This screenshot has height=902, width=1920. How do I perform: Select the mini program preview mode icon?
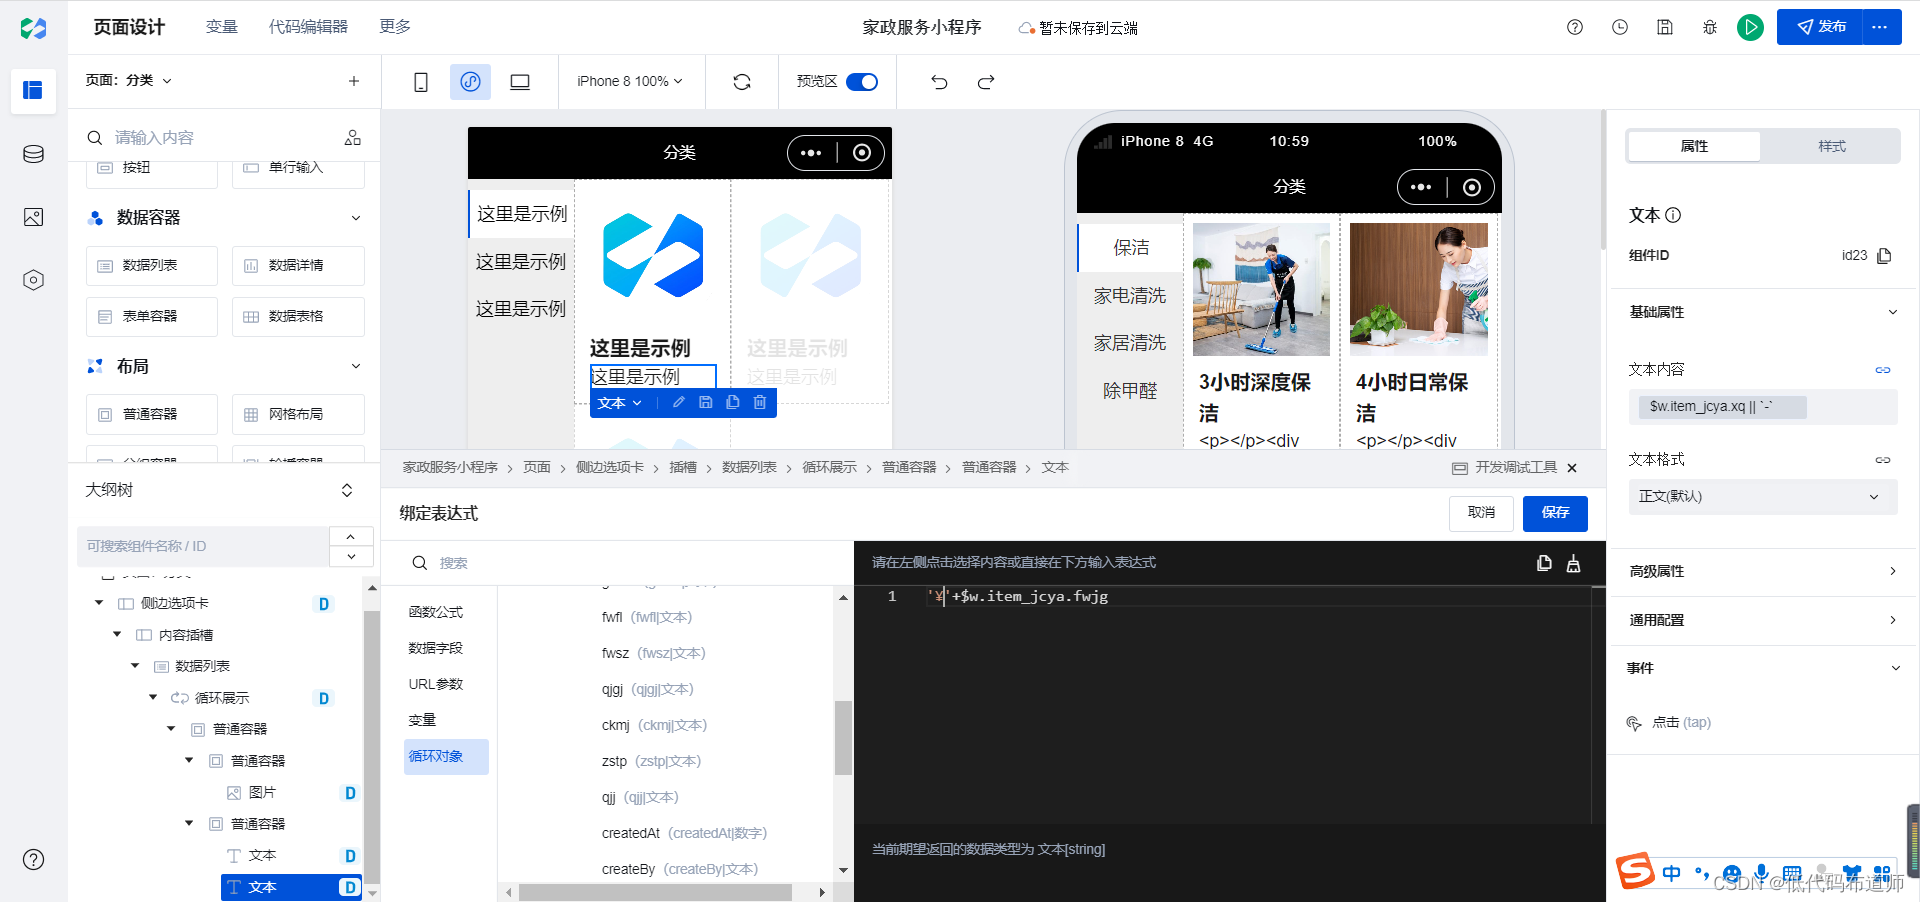[x=470, y=82]
